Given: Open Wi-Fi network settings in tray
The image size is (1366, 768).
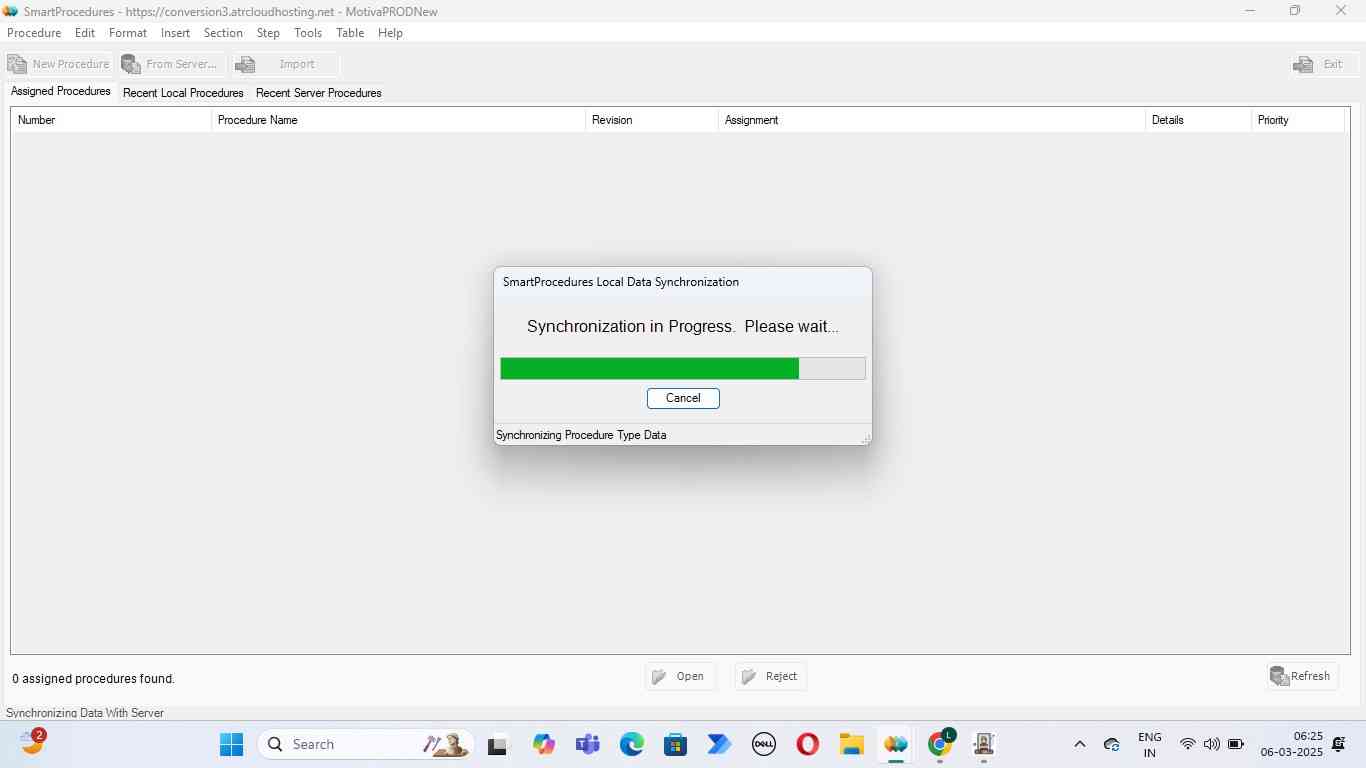Looking at the screenshot, I should pyautogui.click(x=1188, y=744).
